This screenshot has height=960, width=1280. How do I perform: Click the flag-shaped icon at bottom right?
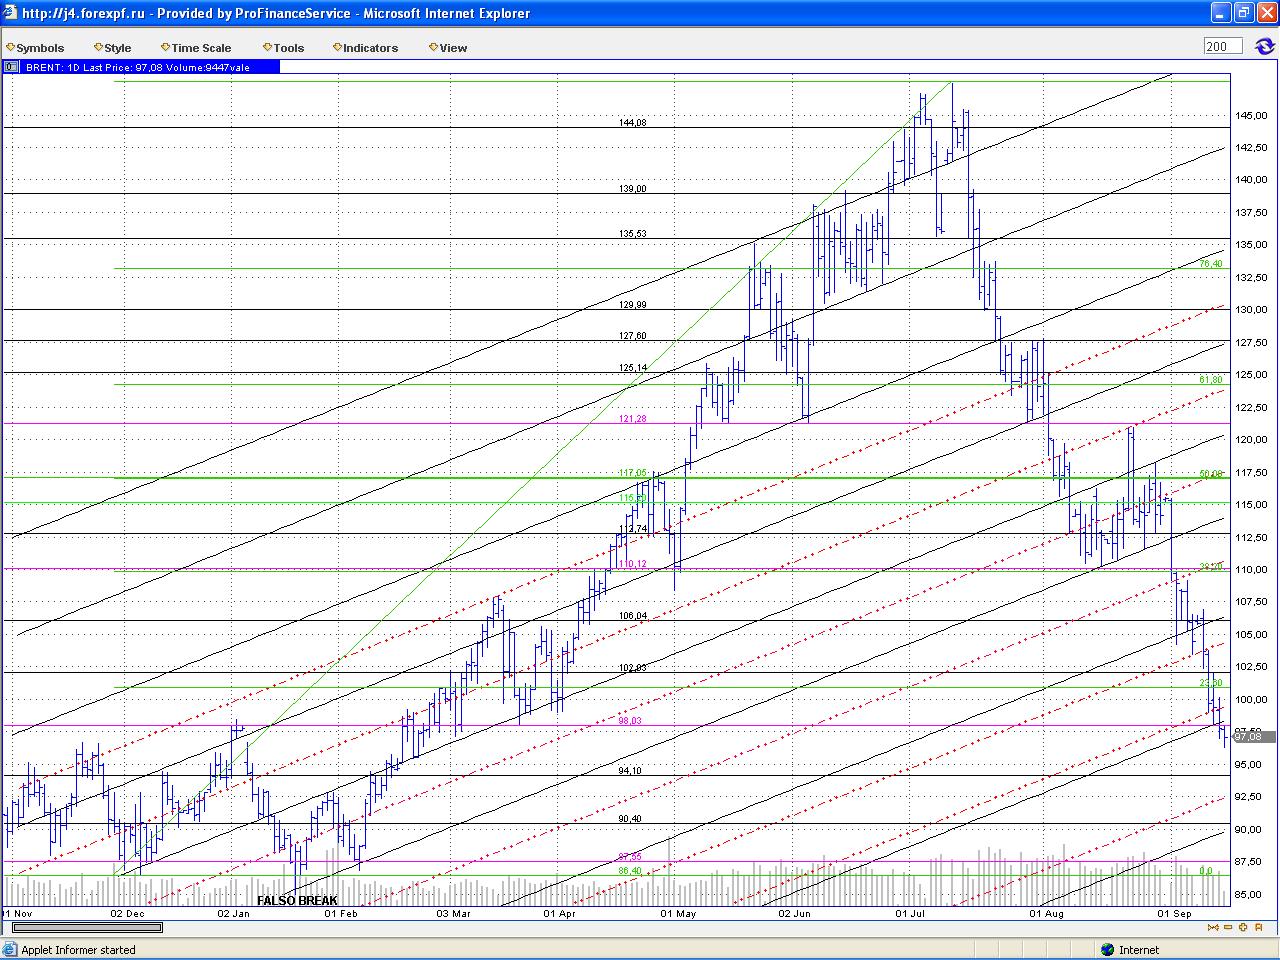[1258, 927]
